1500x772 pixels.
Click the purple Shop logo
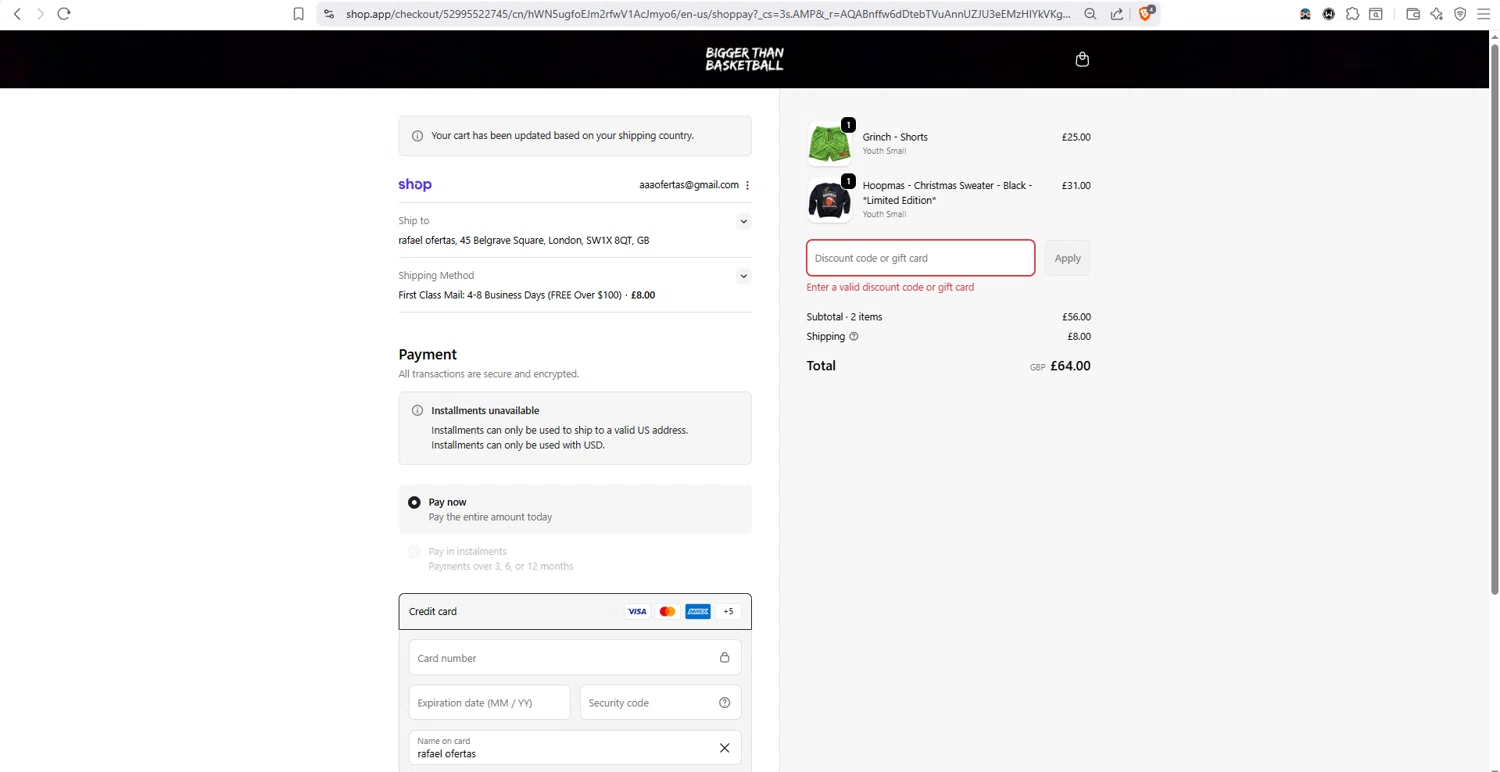pos(415,185)
